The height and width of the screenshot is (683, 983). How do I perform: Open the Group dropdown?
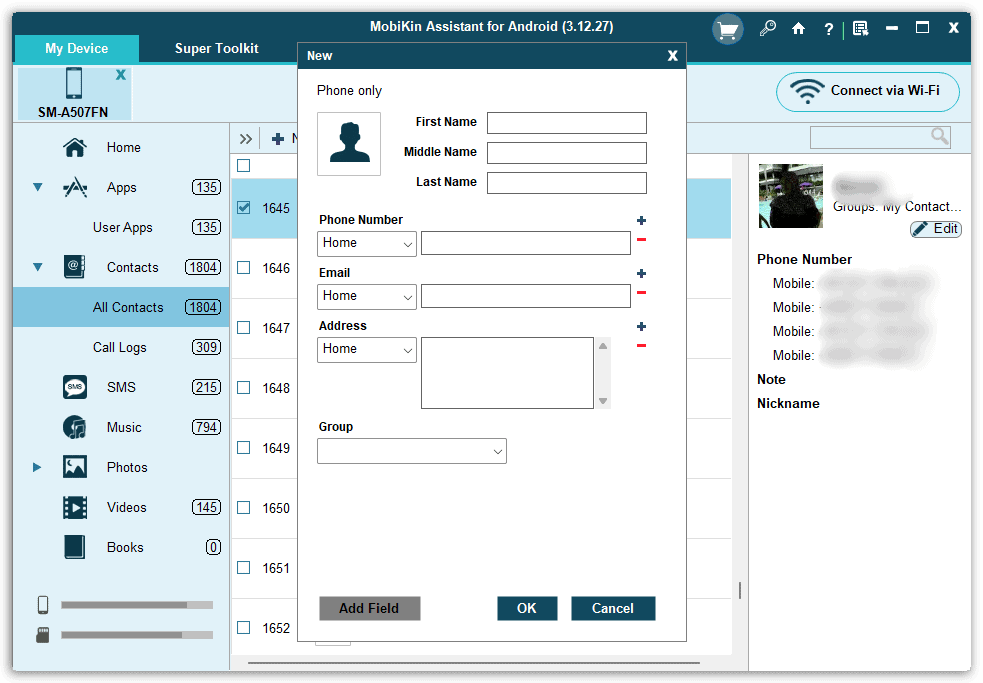click(x=412, y=451)
